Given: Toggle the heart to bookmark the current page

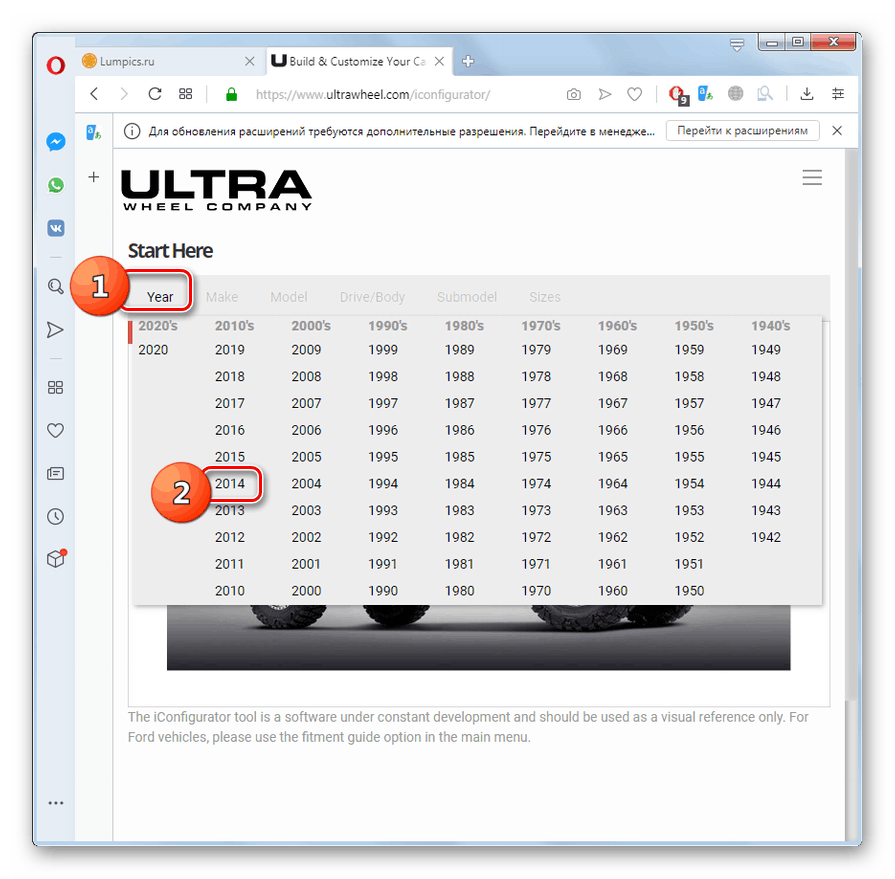Looking at the screenshot, I should (634, 93).
